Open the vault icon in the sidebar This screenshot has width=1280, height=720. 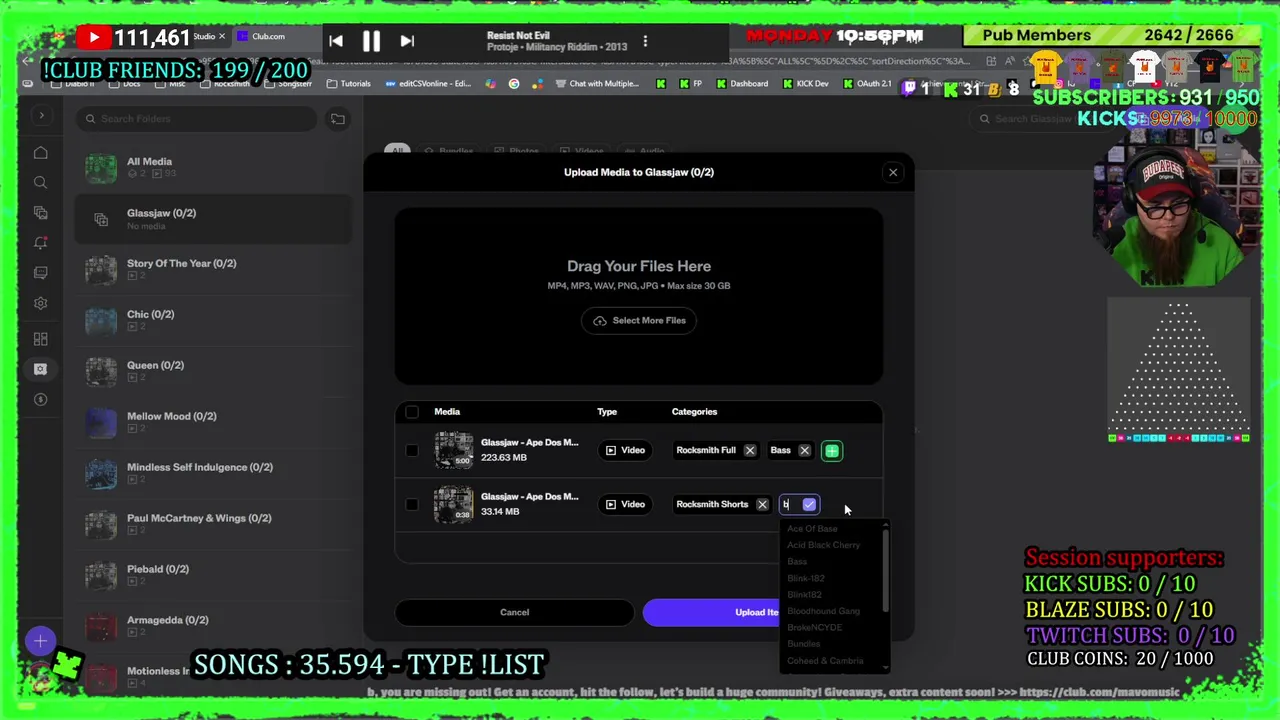tap(40, 369)
